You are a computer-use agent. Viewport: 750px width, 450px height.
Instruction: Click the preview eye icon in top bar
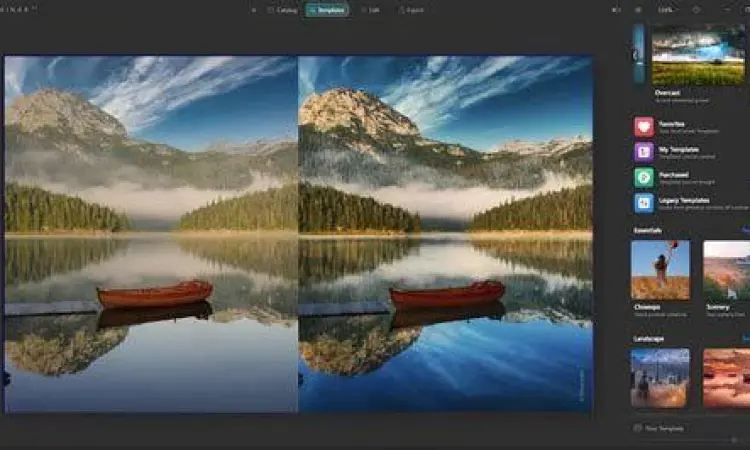[638, 10]
